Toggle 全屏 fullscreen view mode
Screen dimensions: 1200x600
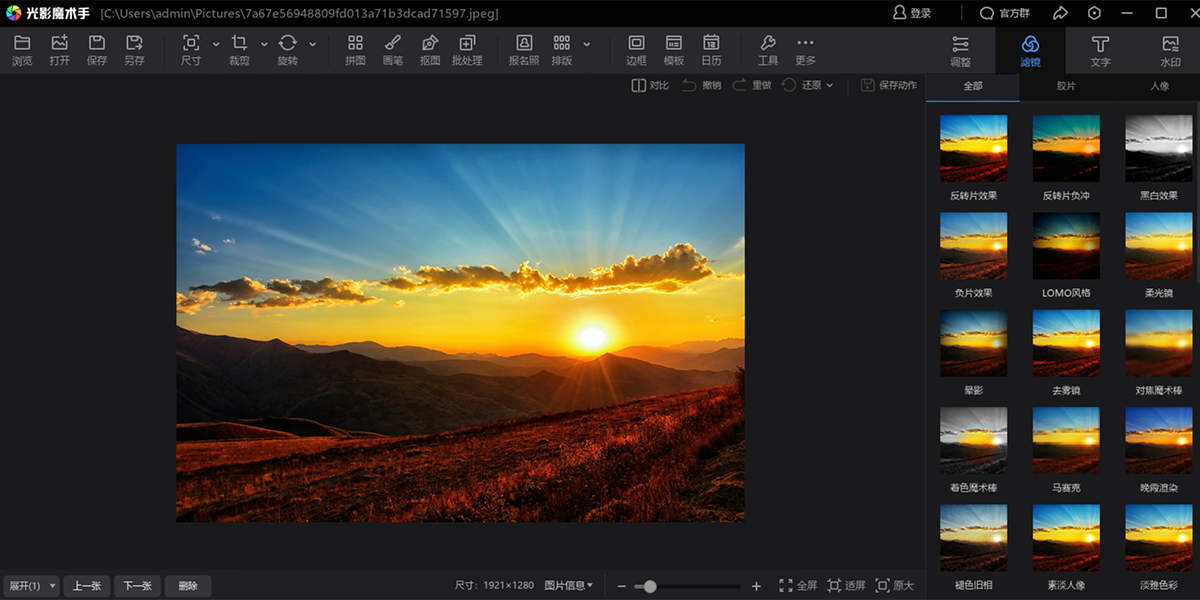click(x=798, y=586)
